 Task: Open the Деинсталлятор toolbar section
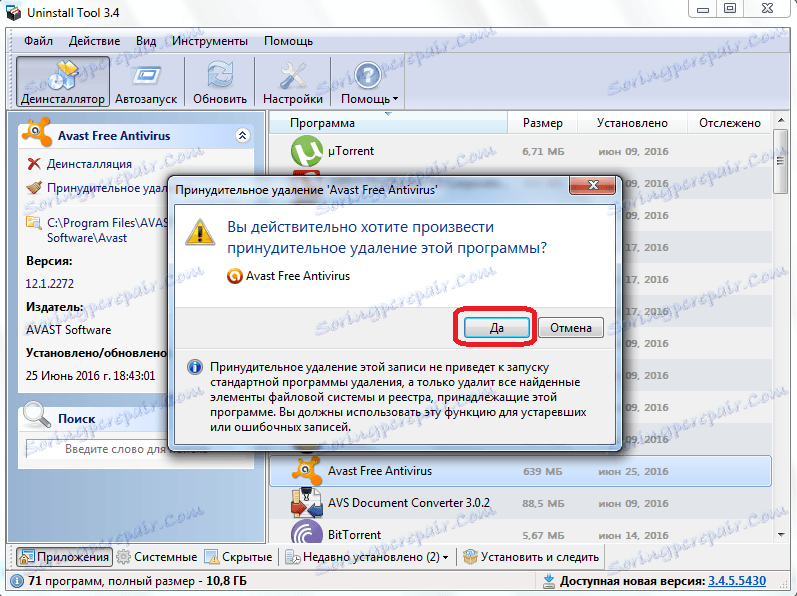(x=63, y=81)
